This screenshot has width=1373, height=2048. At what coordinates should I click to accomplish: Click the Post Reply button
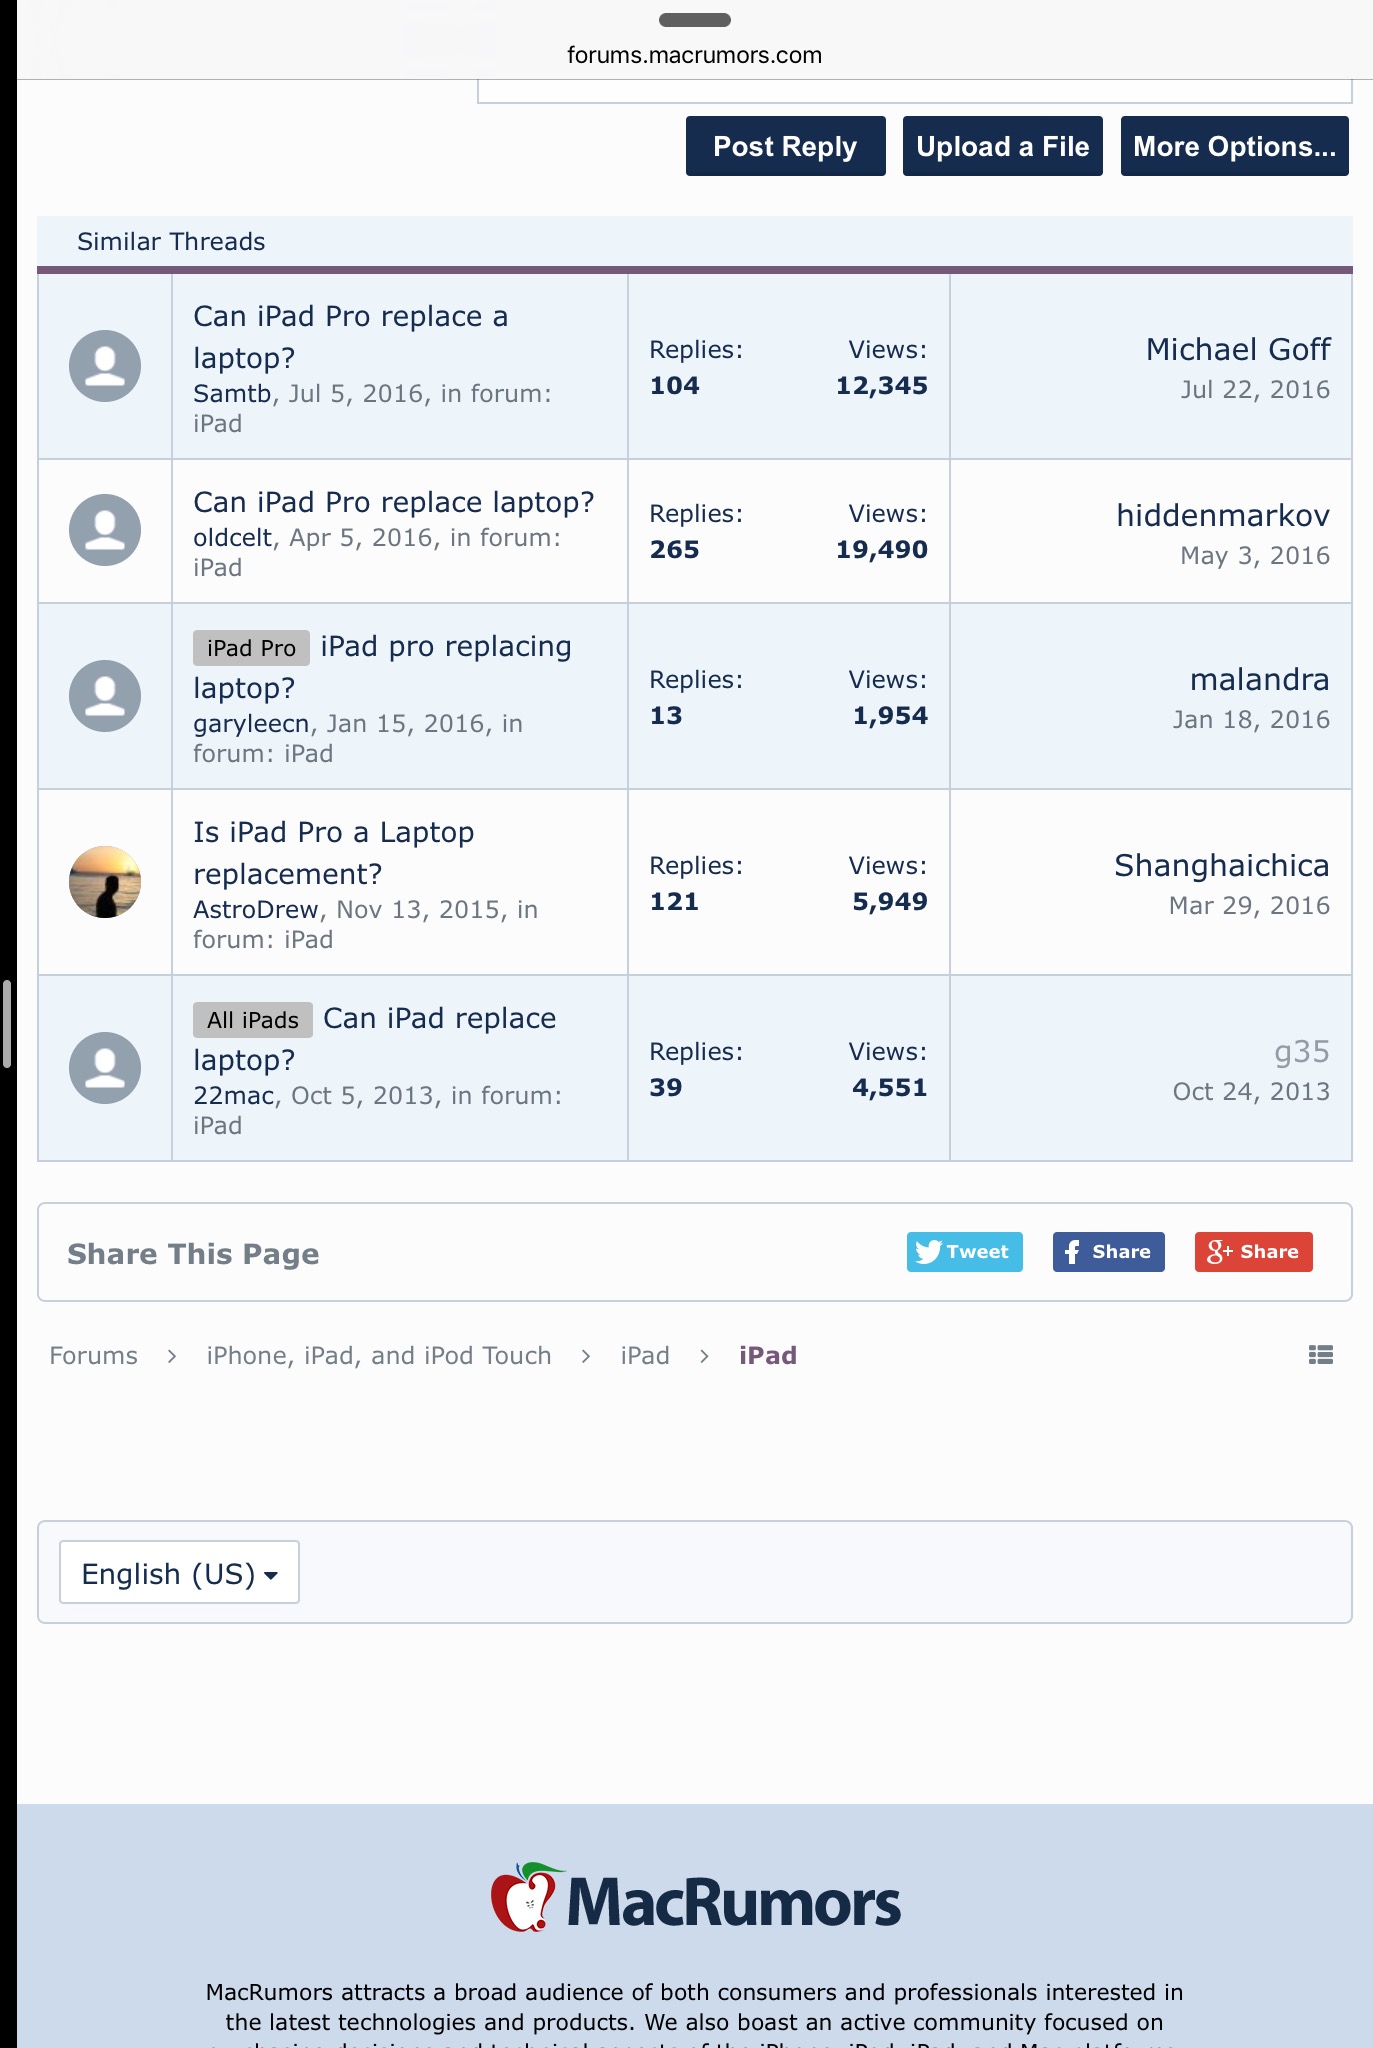(x=786, y=146)
